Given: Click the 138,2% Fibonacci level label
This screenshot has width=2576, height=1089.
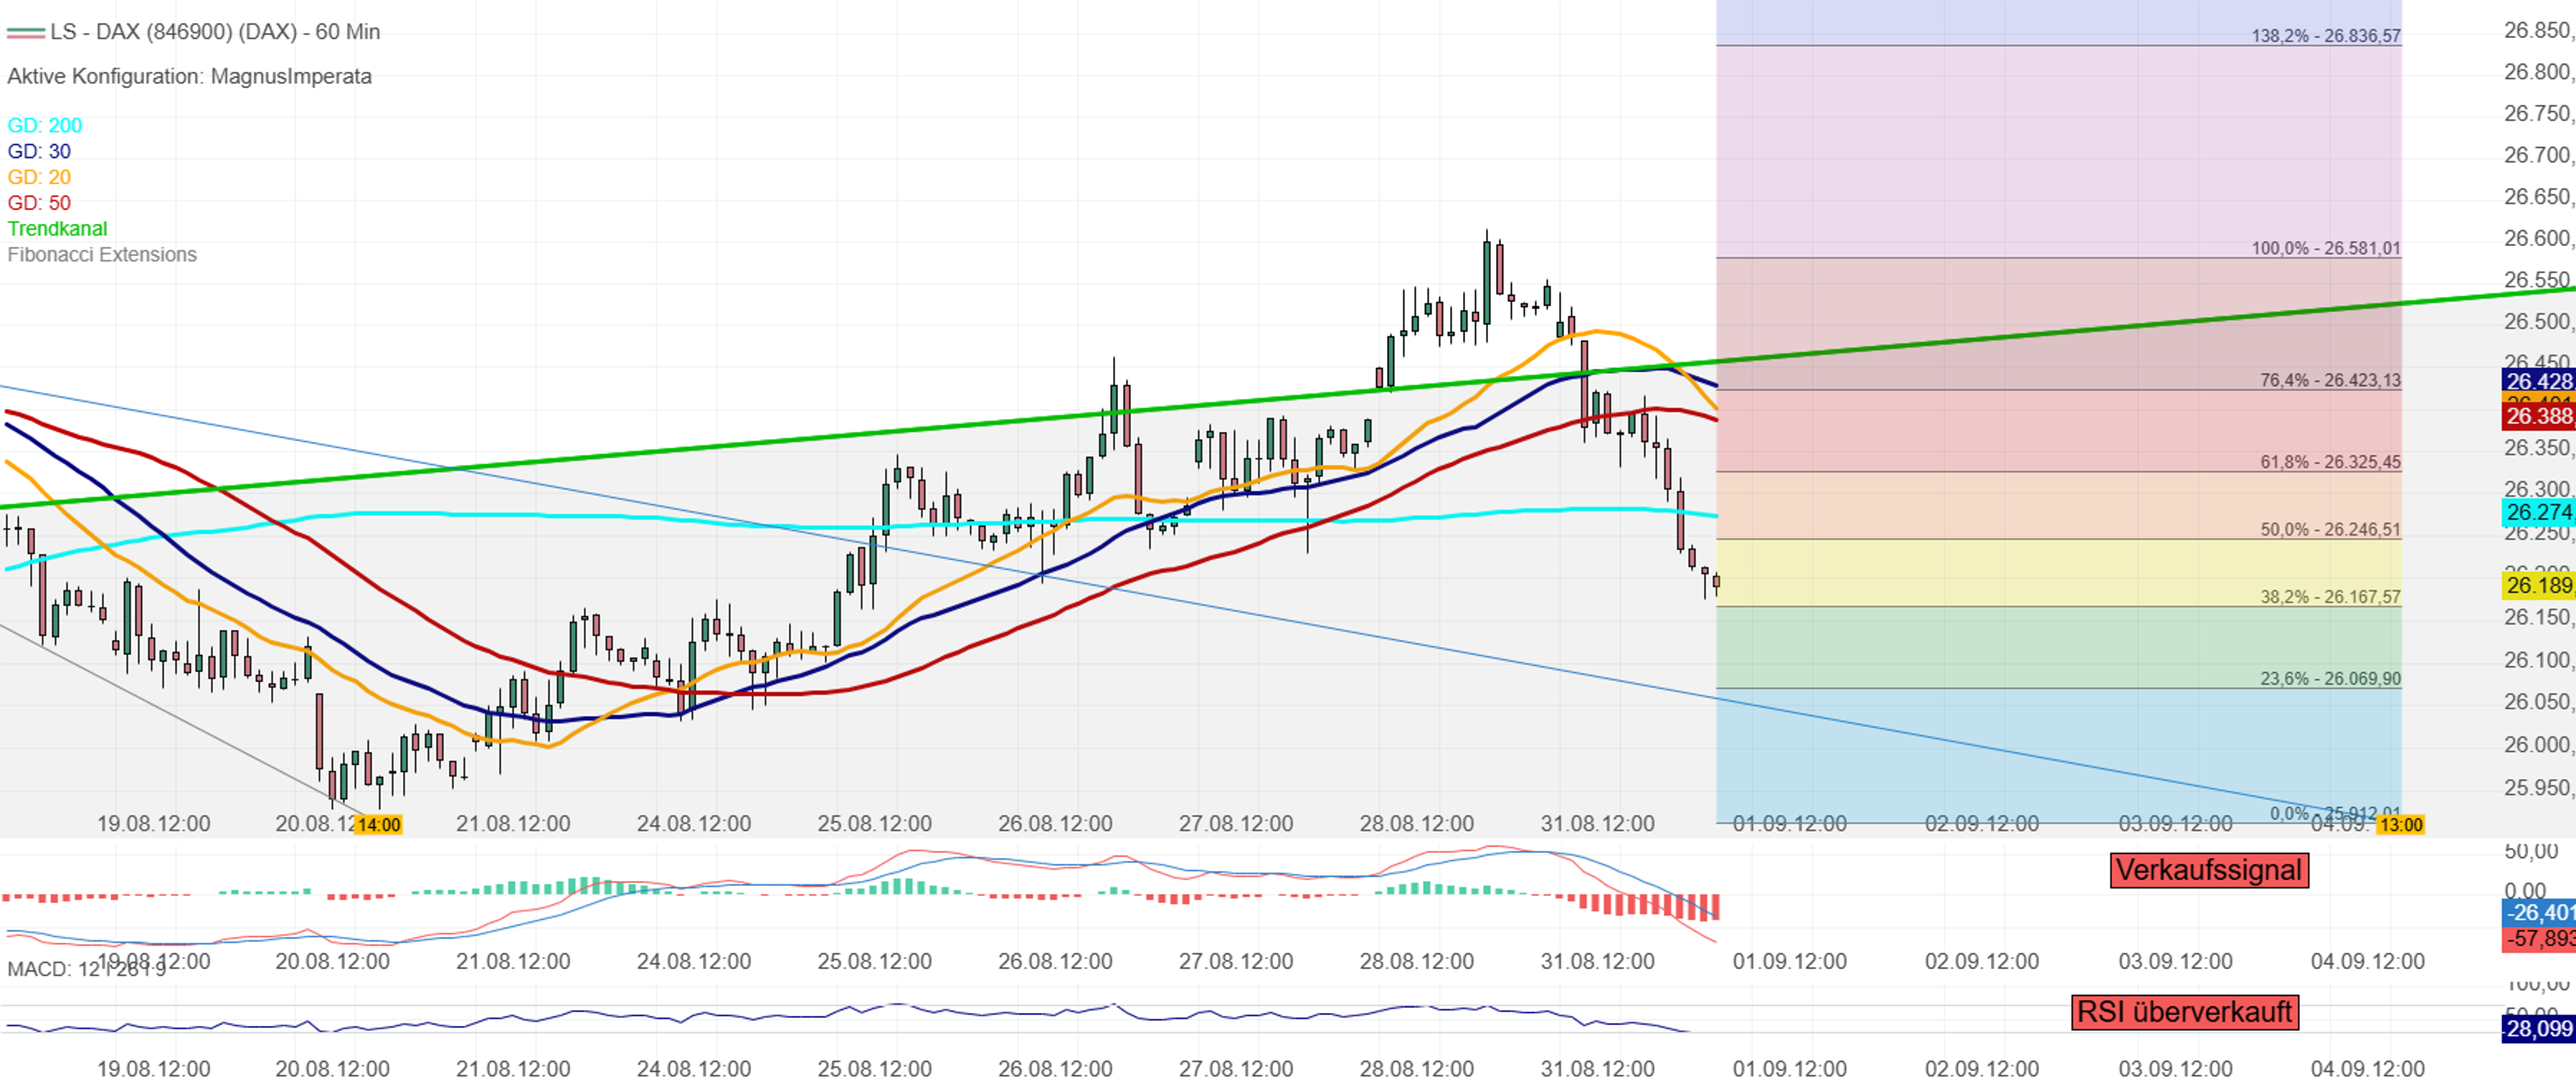Looking at the screenshot, I should coord(2326,36).
